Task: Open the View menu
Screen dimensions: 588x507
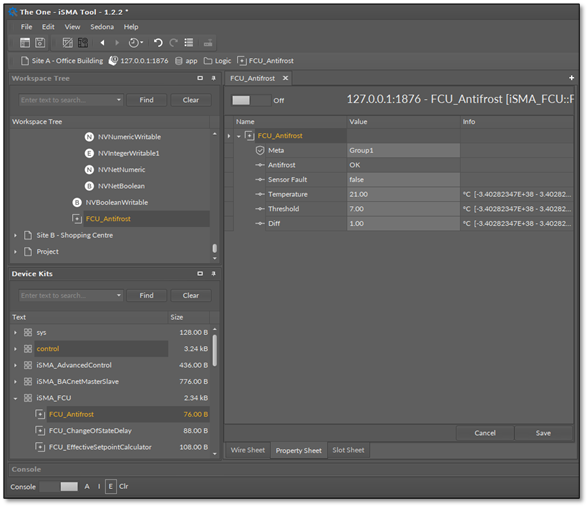Action: point(72,27)
